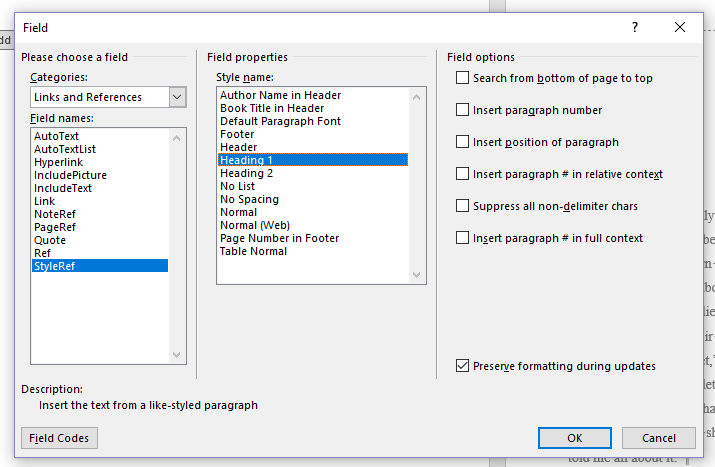Click the Help question mark icon
715x467 pixels.
click(635, 27)
